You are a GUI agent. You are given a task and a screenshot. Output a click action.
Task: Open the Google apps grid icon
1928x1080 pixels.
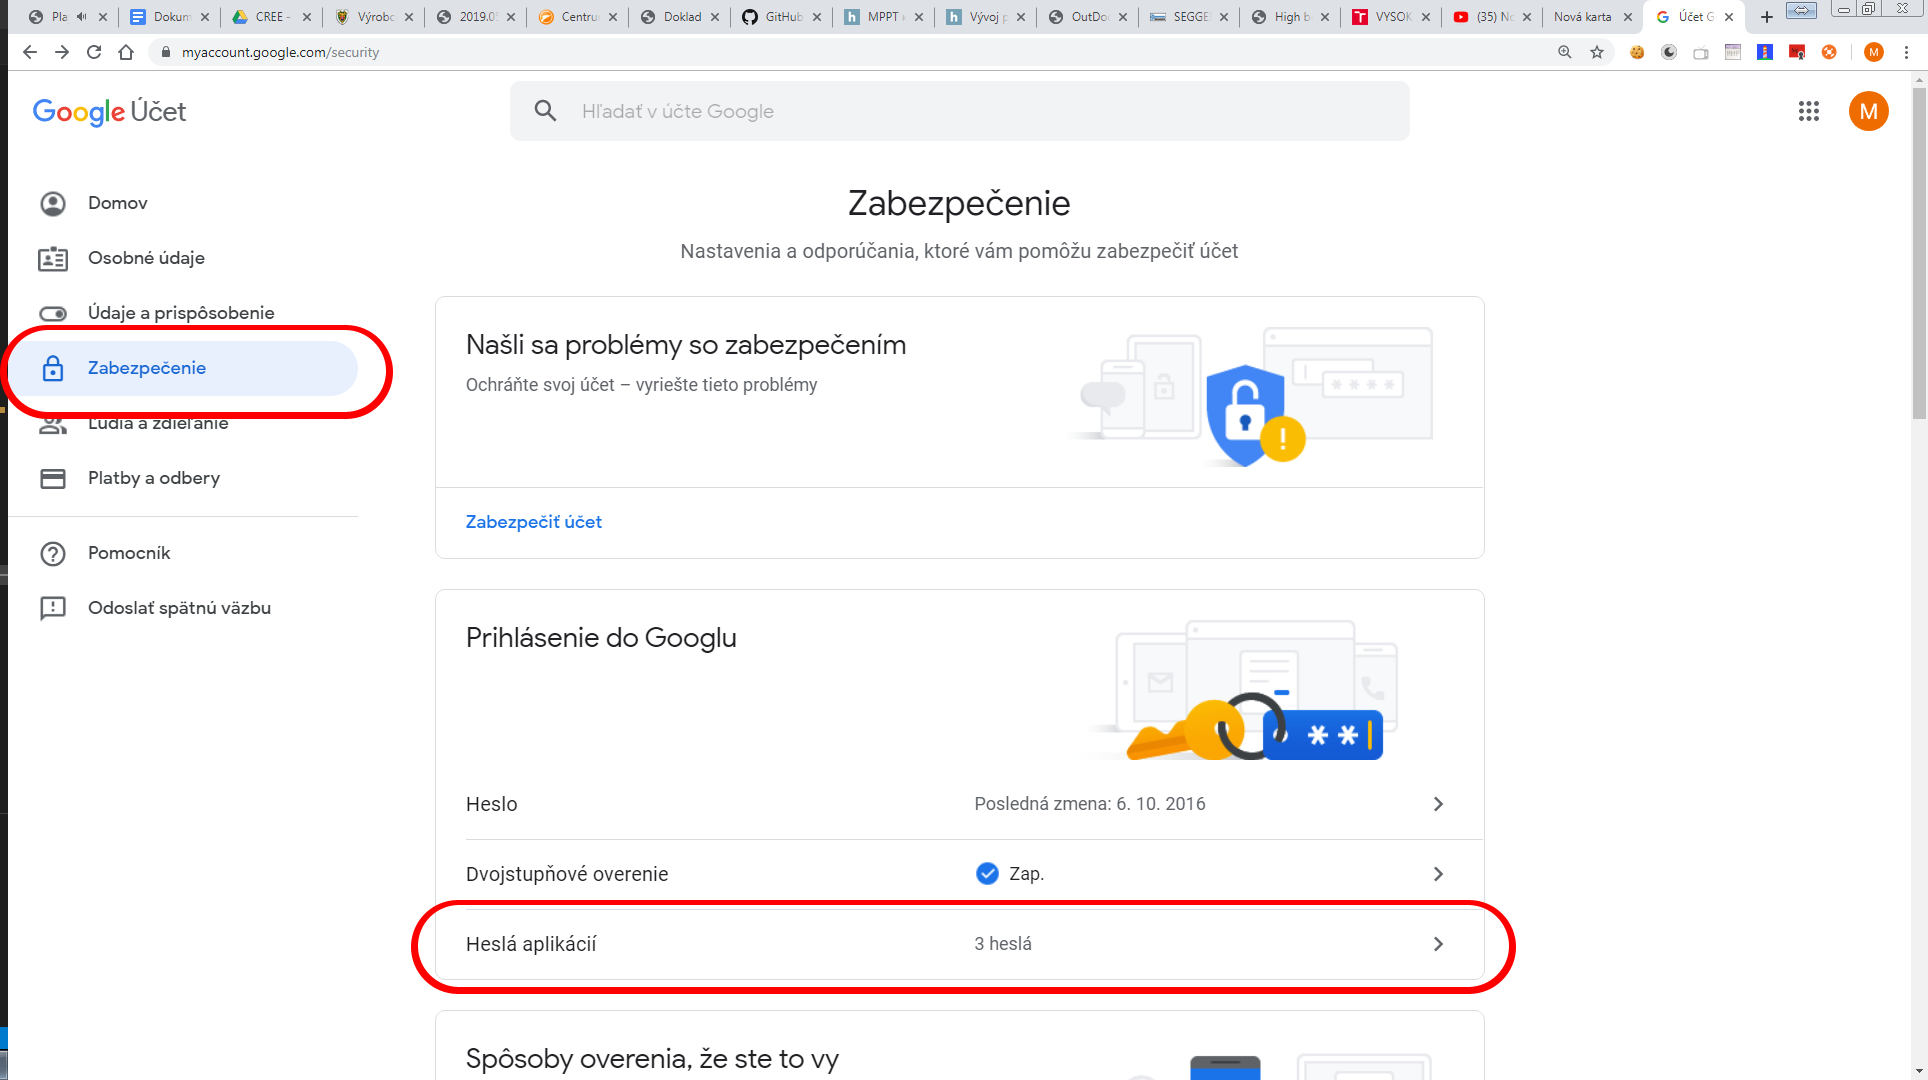point(1808,111)
